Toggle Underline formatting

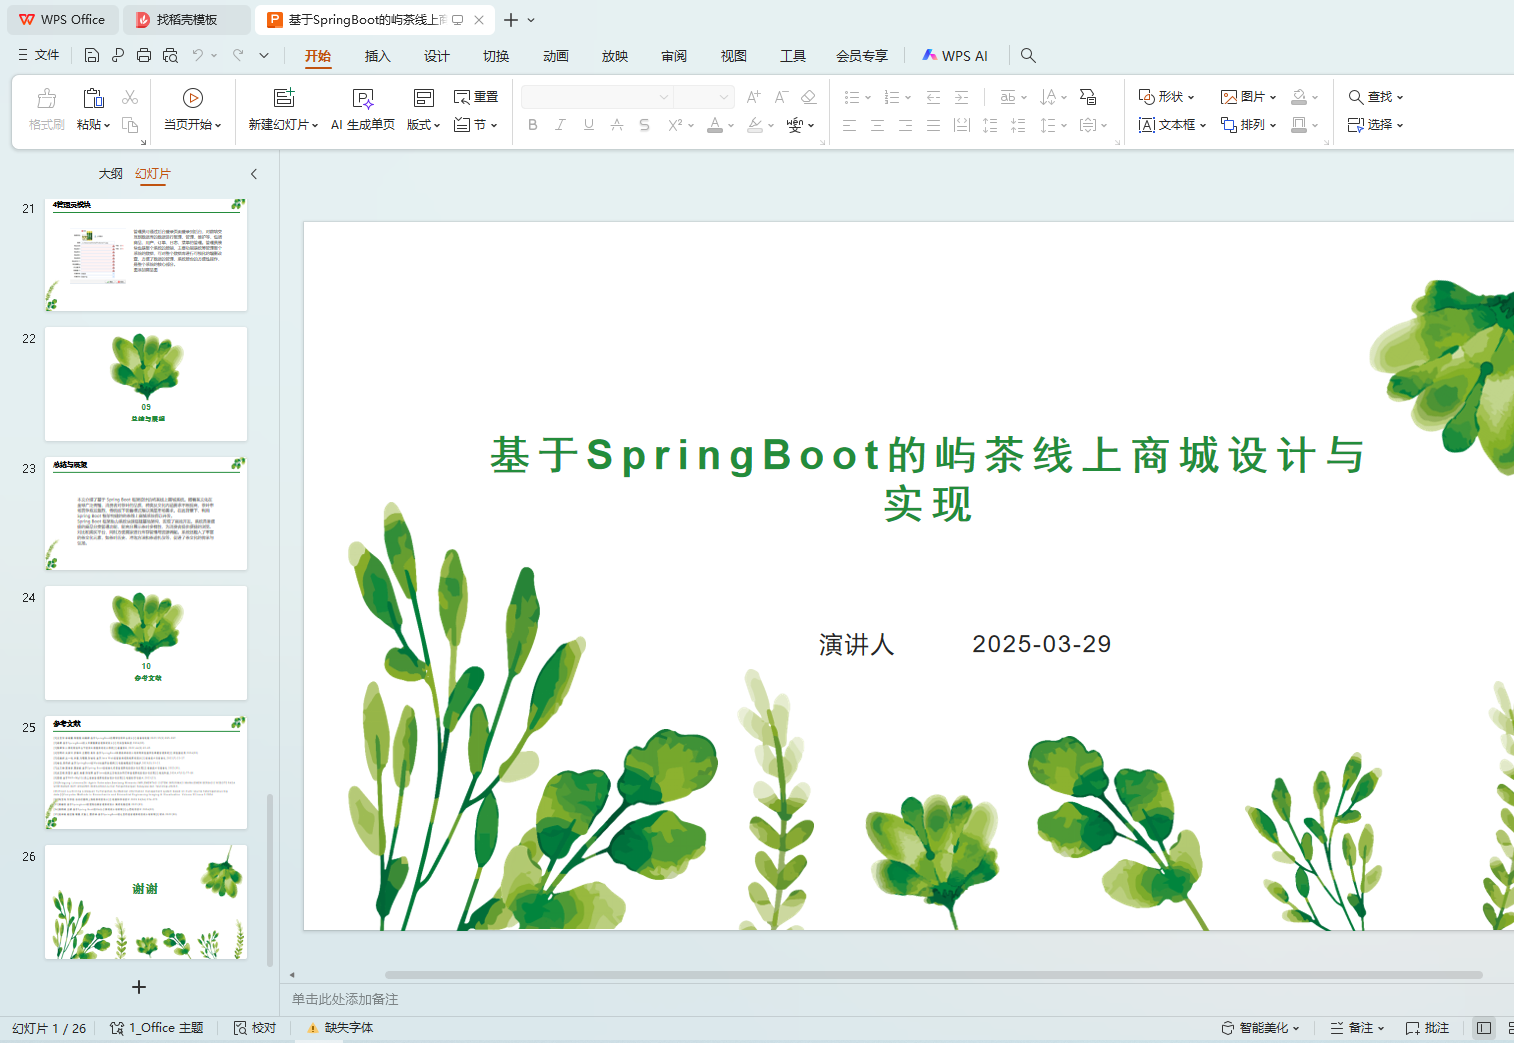click(x=589, y=125)
